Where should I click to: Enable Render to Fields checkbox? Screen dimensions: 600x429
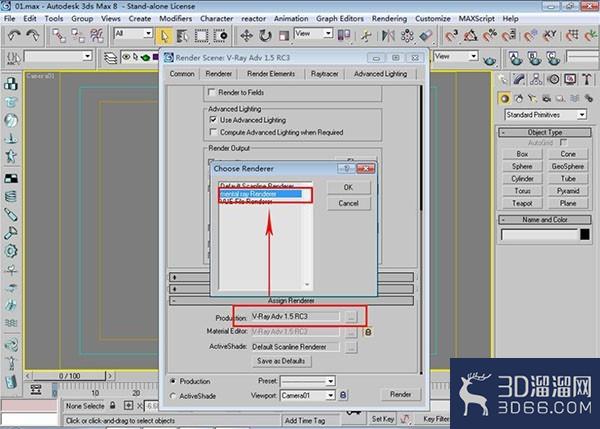(x=211, y=92)
